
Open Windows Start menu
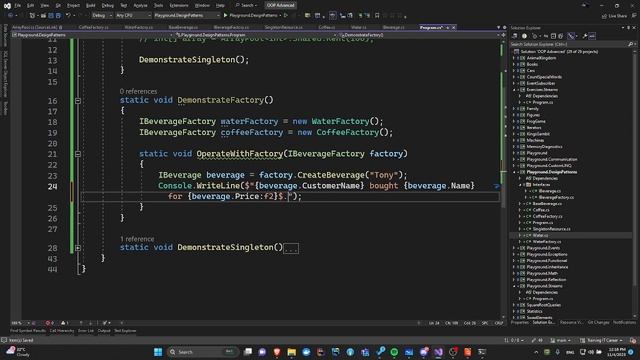[158, 352]
